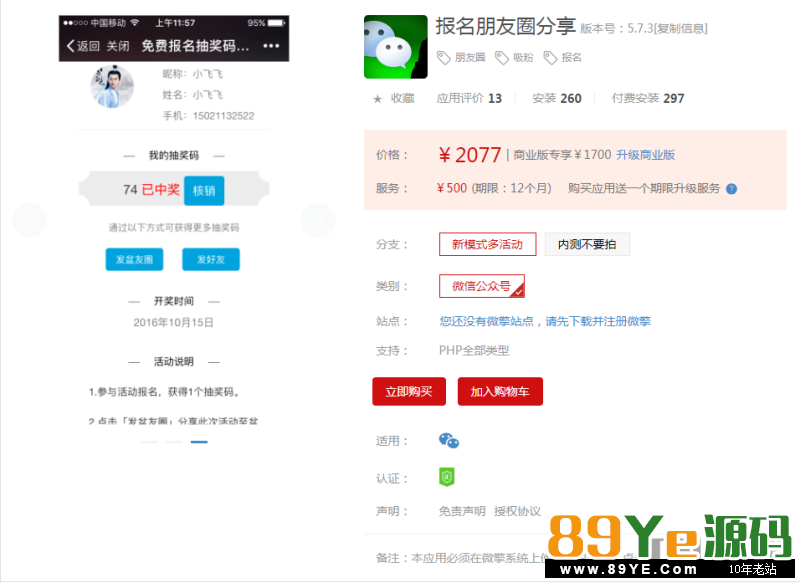Open the 免责声明 link
The image size is (800, 583).
[462, 511]
